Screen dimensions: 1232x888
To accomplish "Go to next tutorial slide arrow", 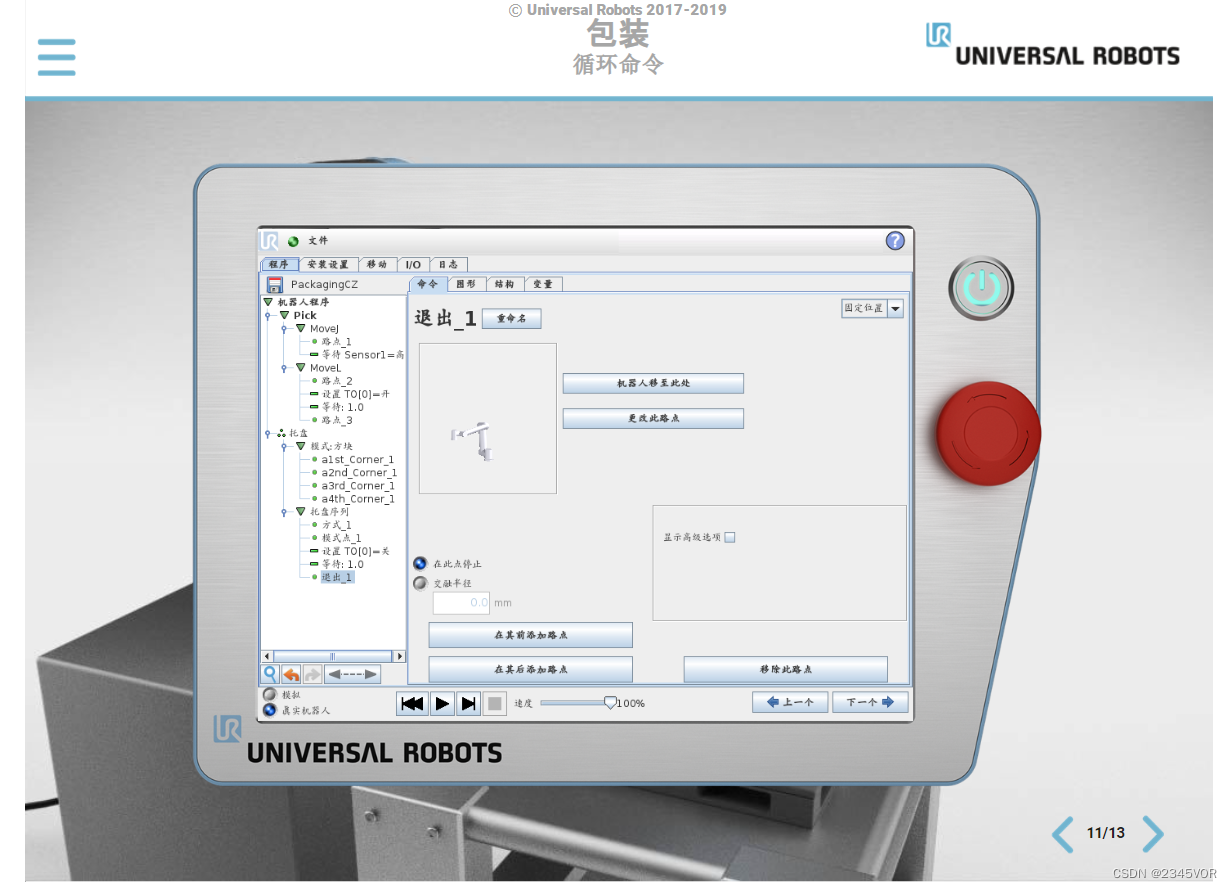I will coord(1153,833).
